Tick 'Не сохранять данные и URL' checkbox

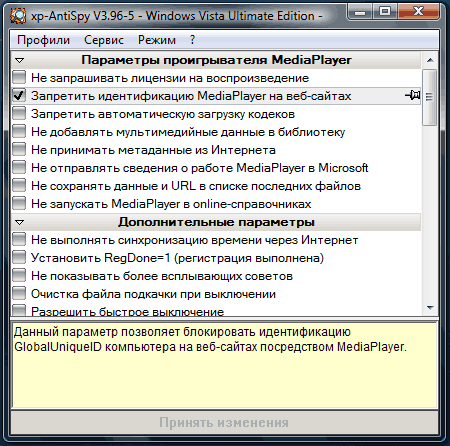[x=19, y=185]
